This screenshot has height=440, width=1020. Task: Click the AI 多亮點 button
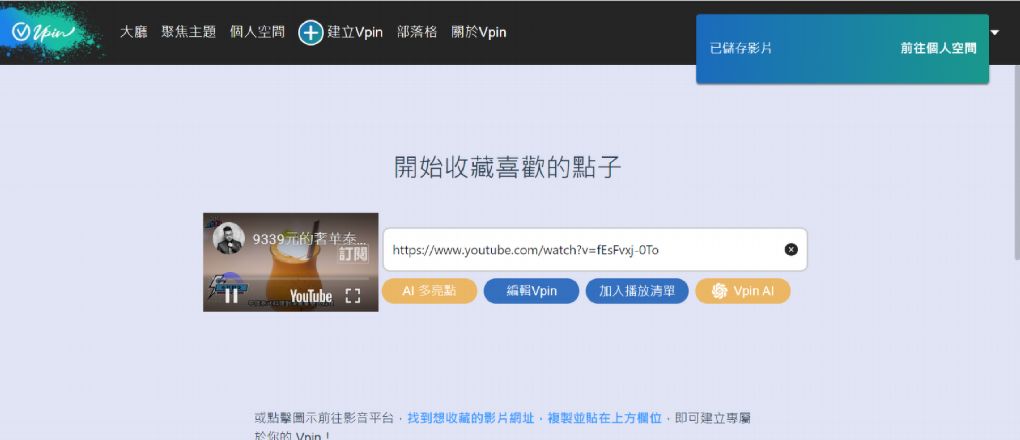pos(429,291)
